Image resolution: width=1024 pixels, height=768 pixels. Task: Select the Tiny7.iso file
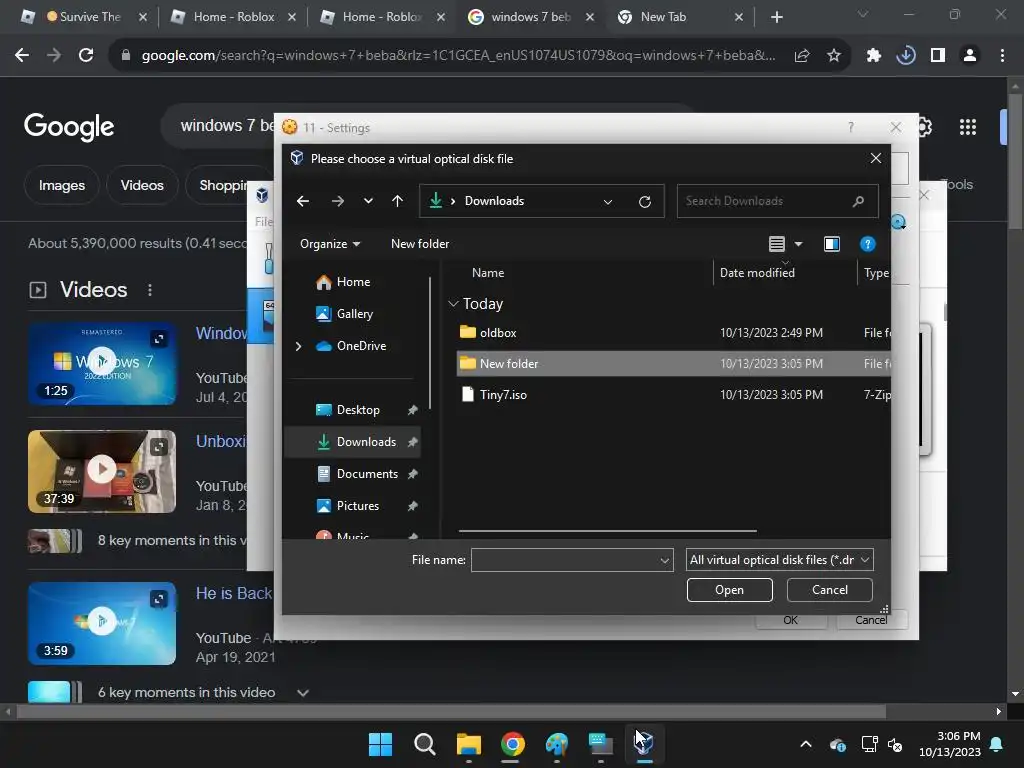pos(673,394)
